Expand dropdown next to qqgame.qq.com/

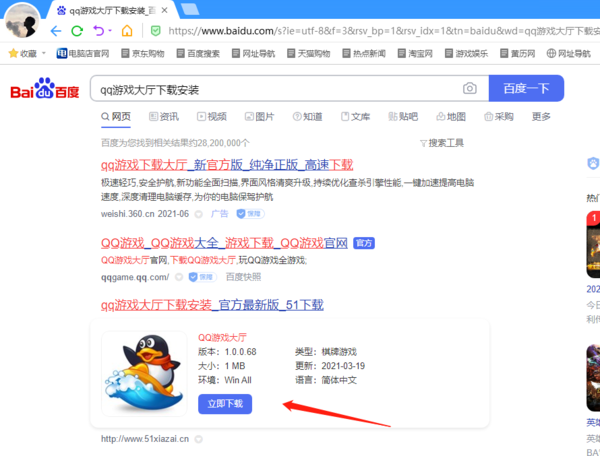[179, 277]
